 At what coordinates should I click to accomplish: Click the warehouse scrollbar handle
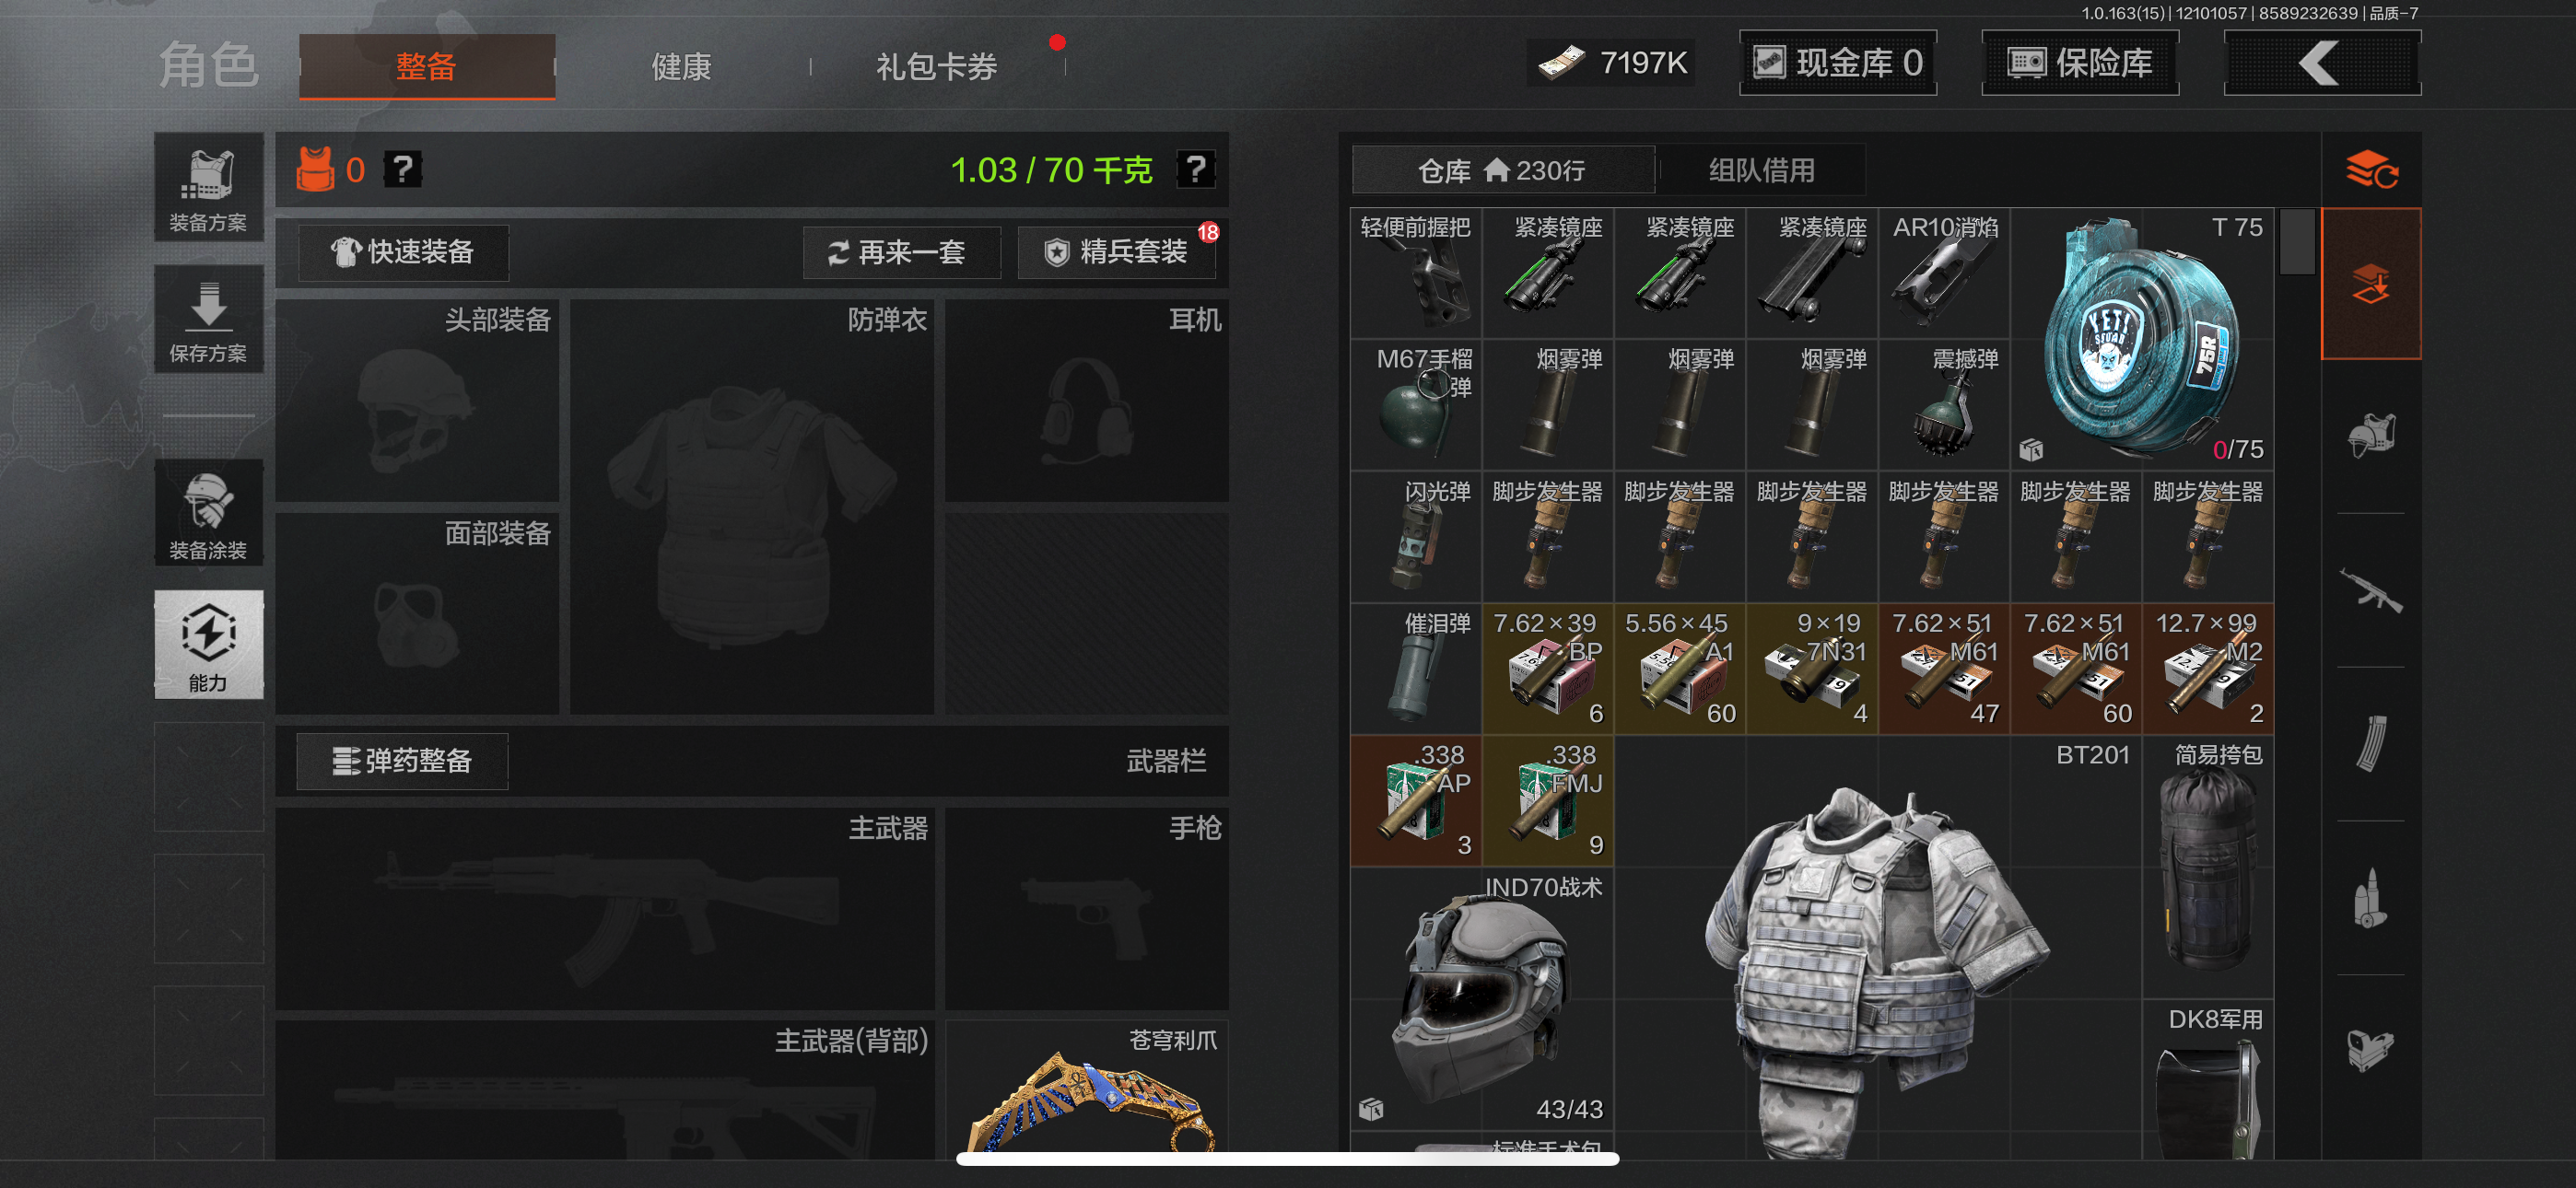(2297, 241)
